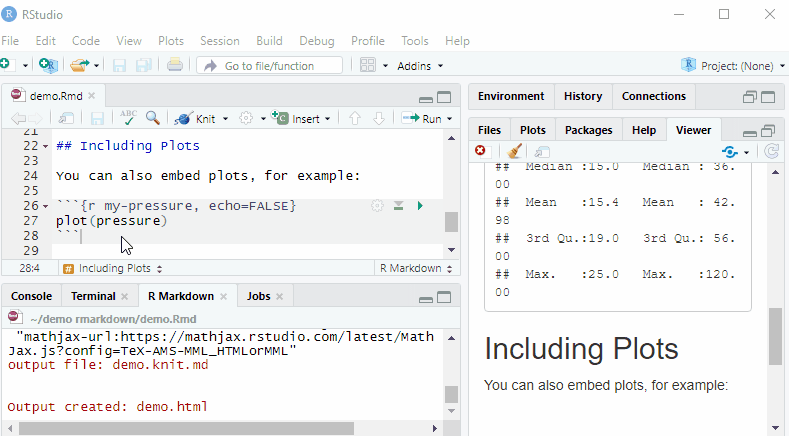The height and width of the screenshot is (436, 789).
Task: Open an existing file folder icon
Action: click(80, 65)
